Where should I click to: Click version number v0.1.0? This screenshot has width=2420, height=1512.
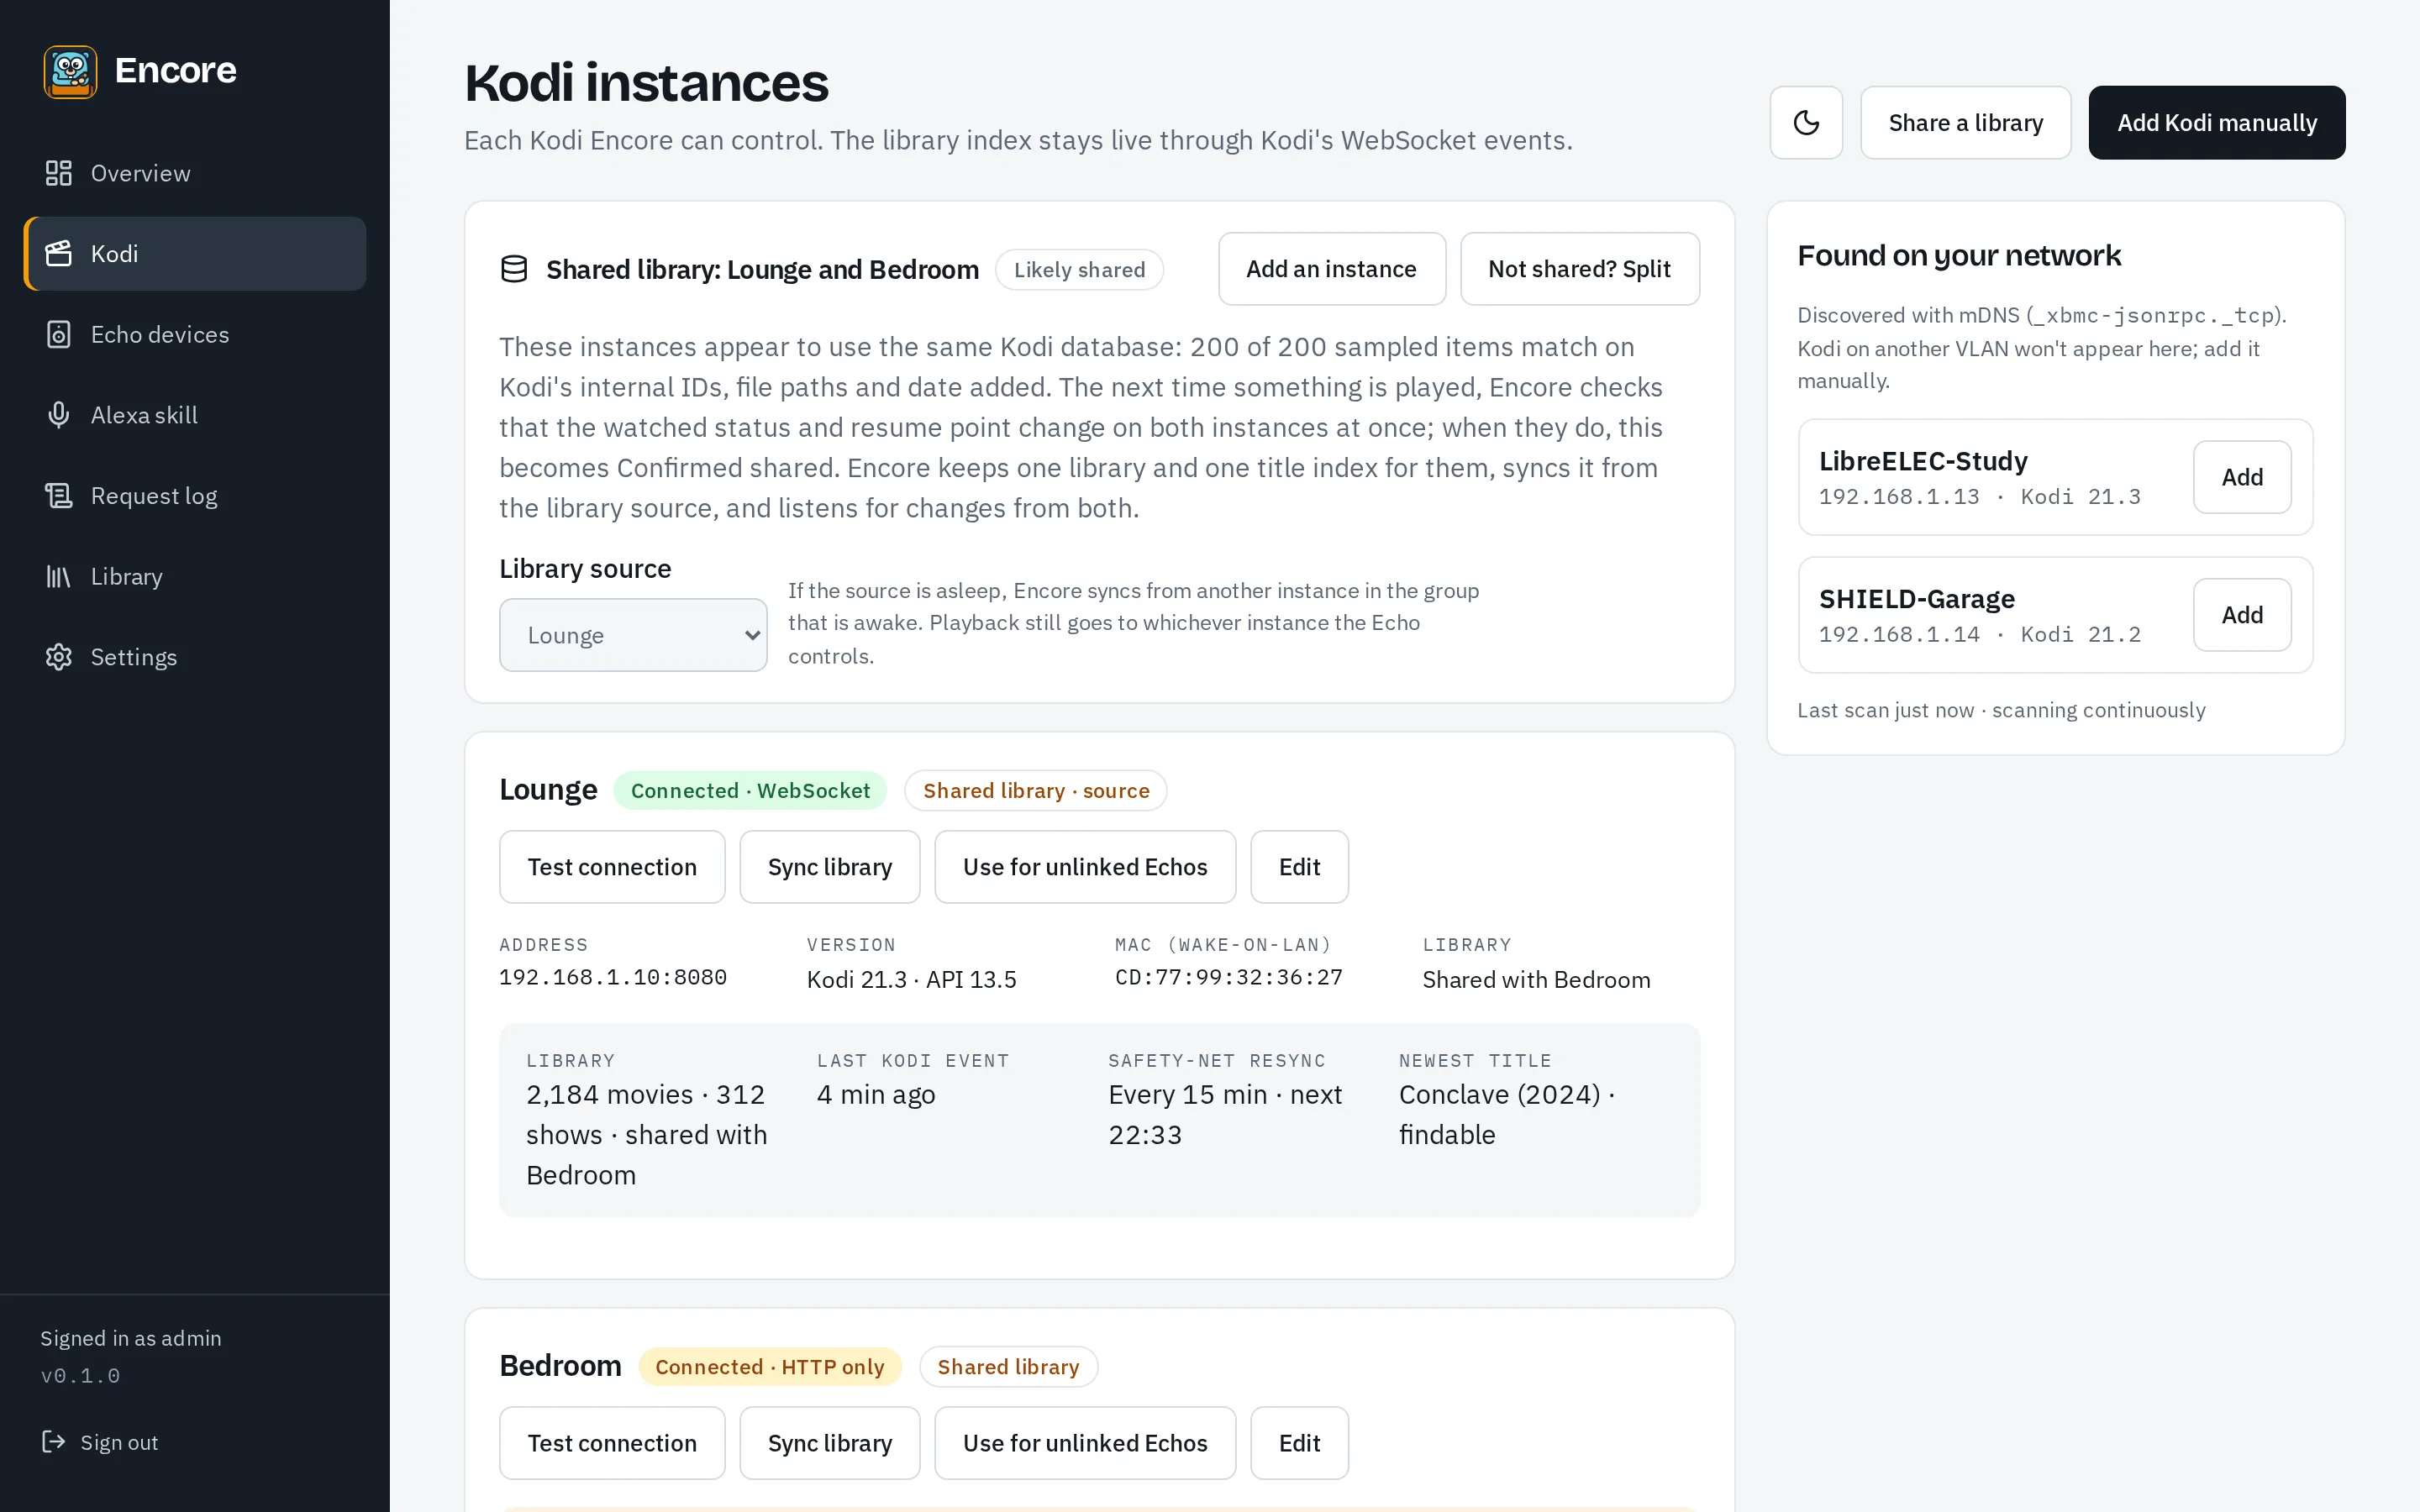click(x=80, y=1376)
